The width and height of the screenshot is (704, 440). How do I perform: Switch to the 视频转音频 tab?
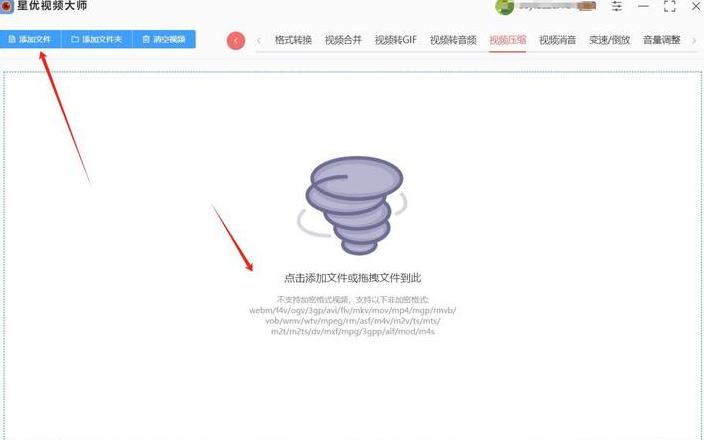click(x=453, y=40)
